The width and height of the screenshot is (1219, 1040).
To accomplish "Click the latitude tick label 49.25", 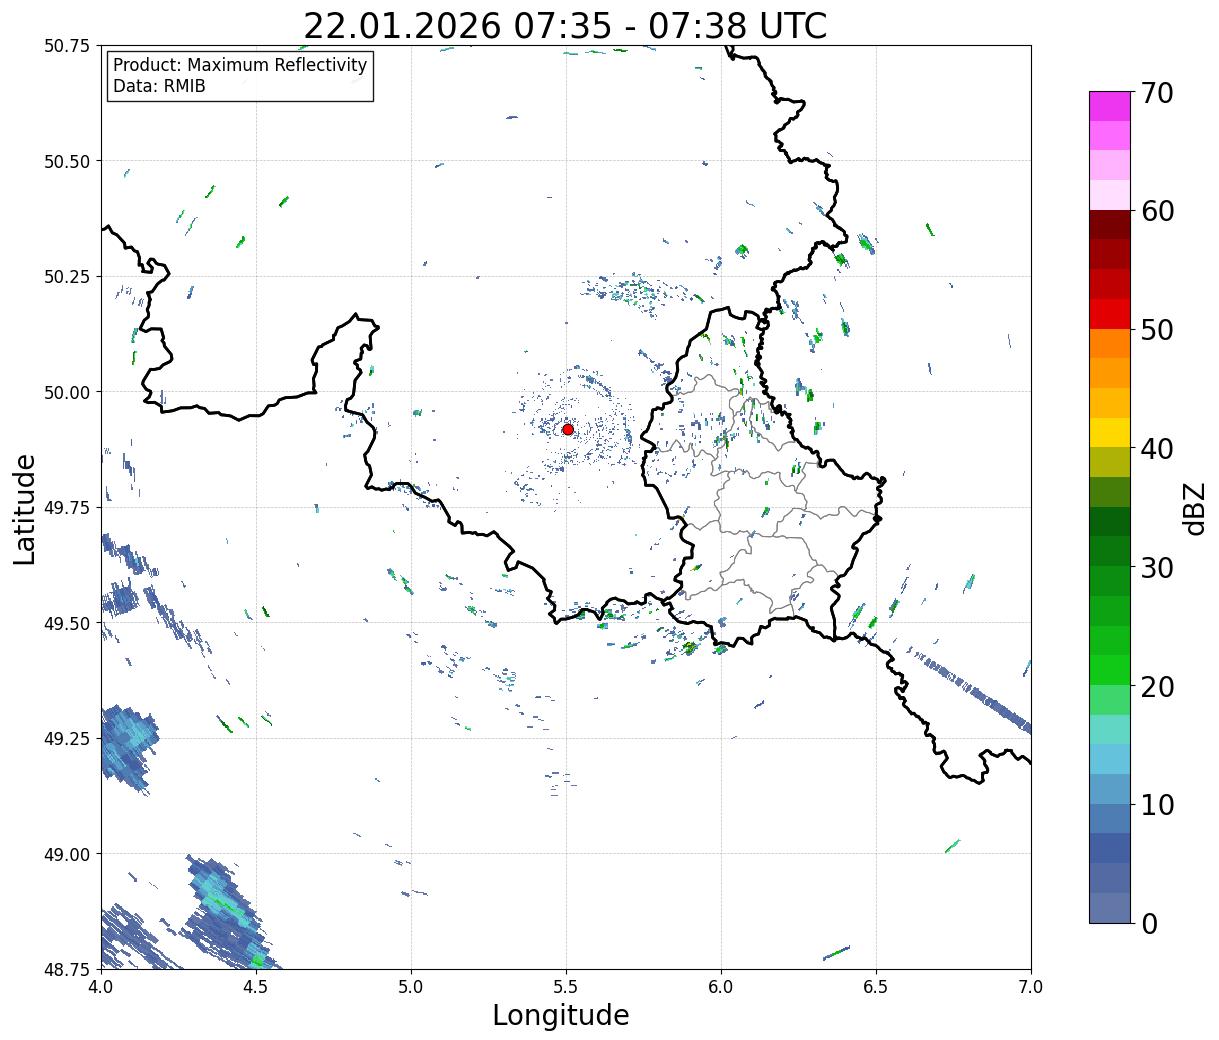I will [66, 738].
